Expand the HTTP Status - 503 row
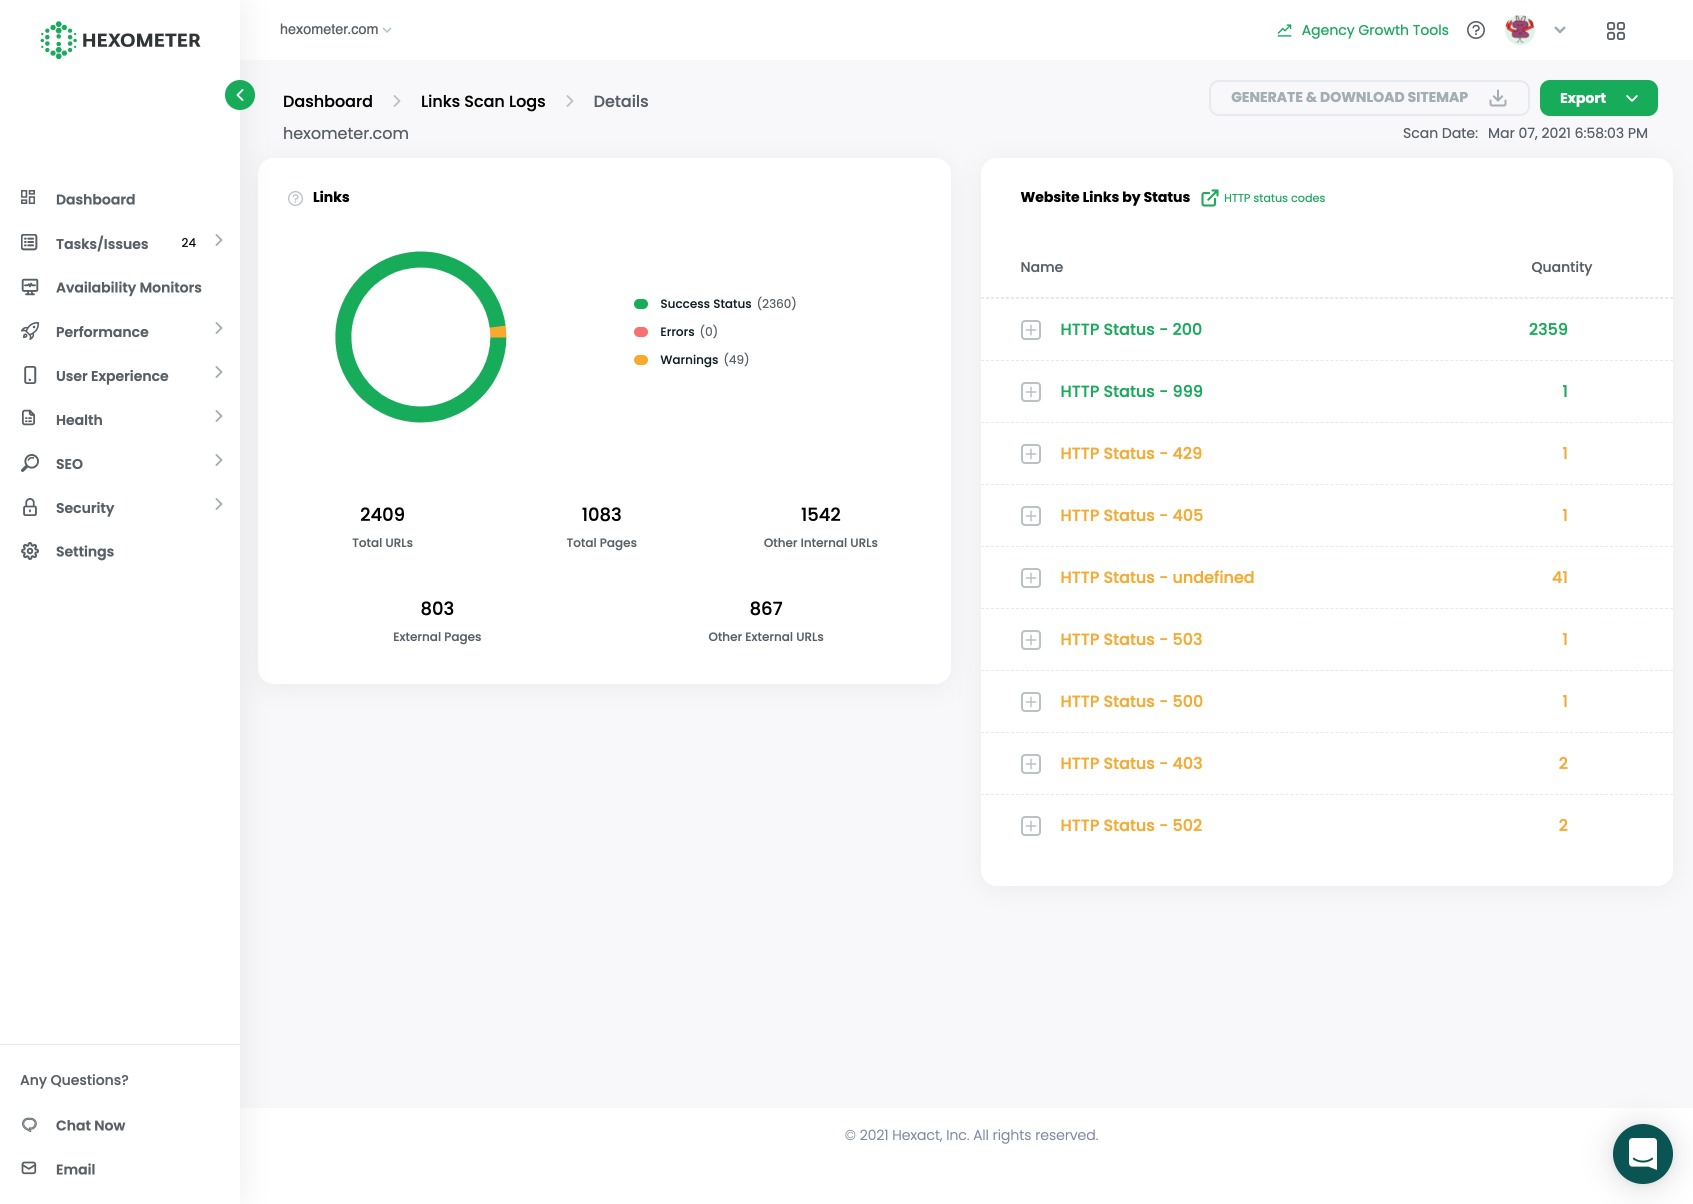Screen dimensions: 1693x1204 click(1031, 640)
